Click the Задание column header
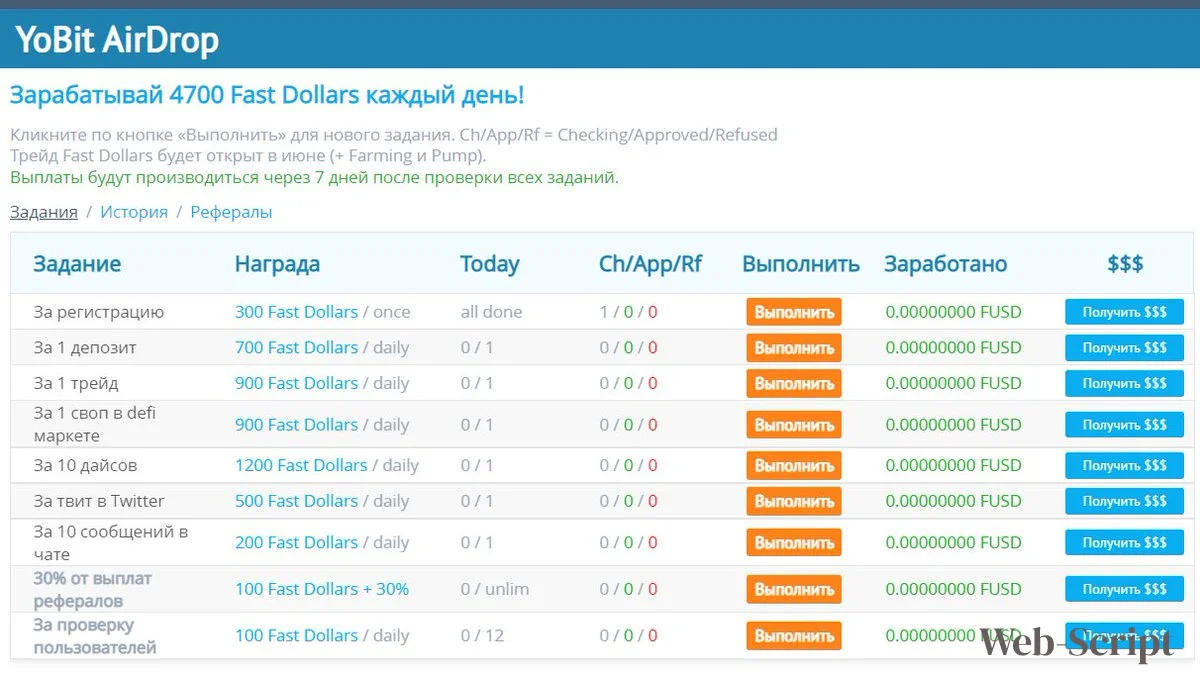Image resolution: width=1200 pixels, height=676 pixels. tap(77, 264)
